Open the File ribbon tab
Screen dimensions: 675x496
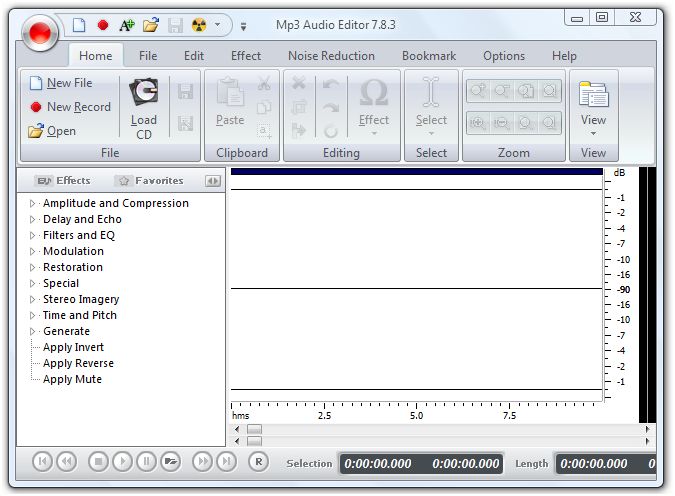point(148,56)
